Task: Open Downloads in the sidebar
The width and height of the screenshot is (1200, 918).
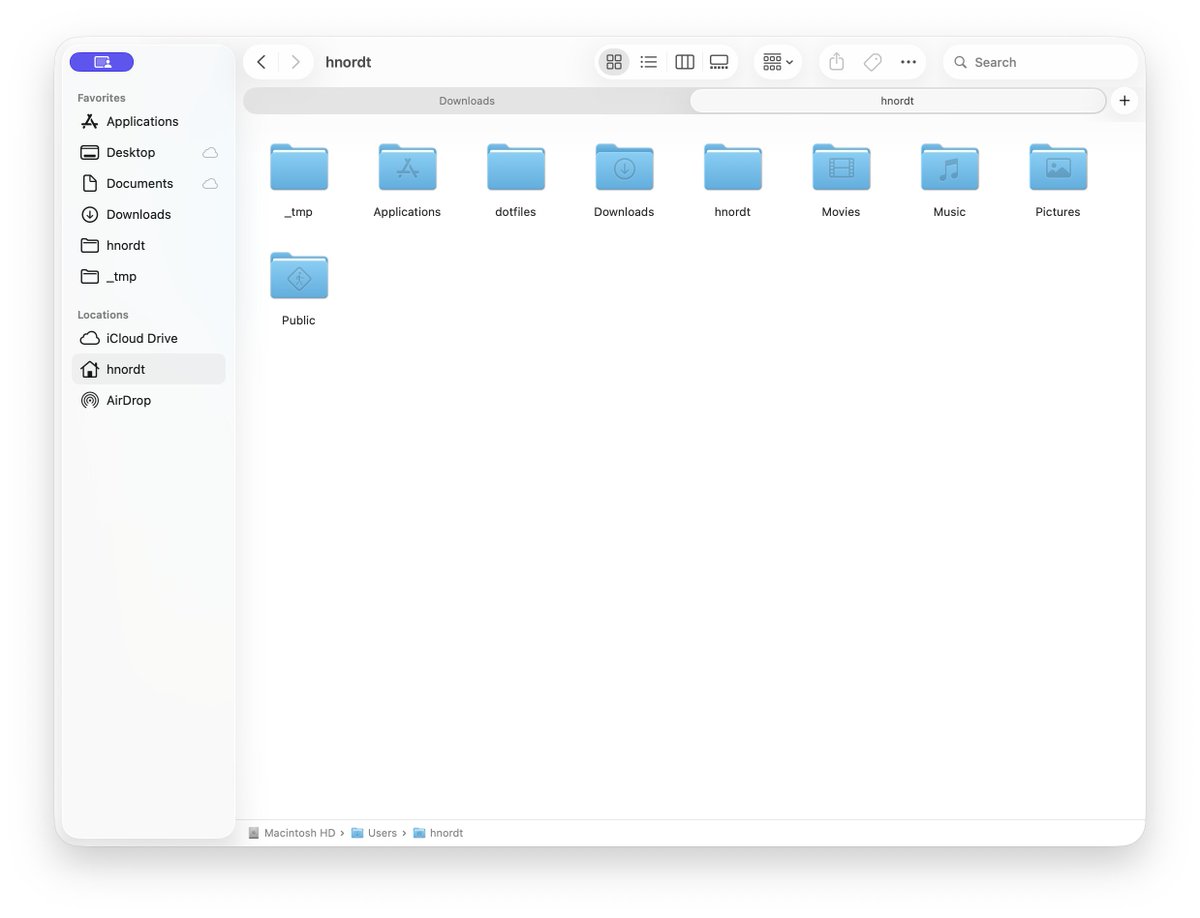Action: tap(148, 214)
